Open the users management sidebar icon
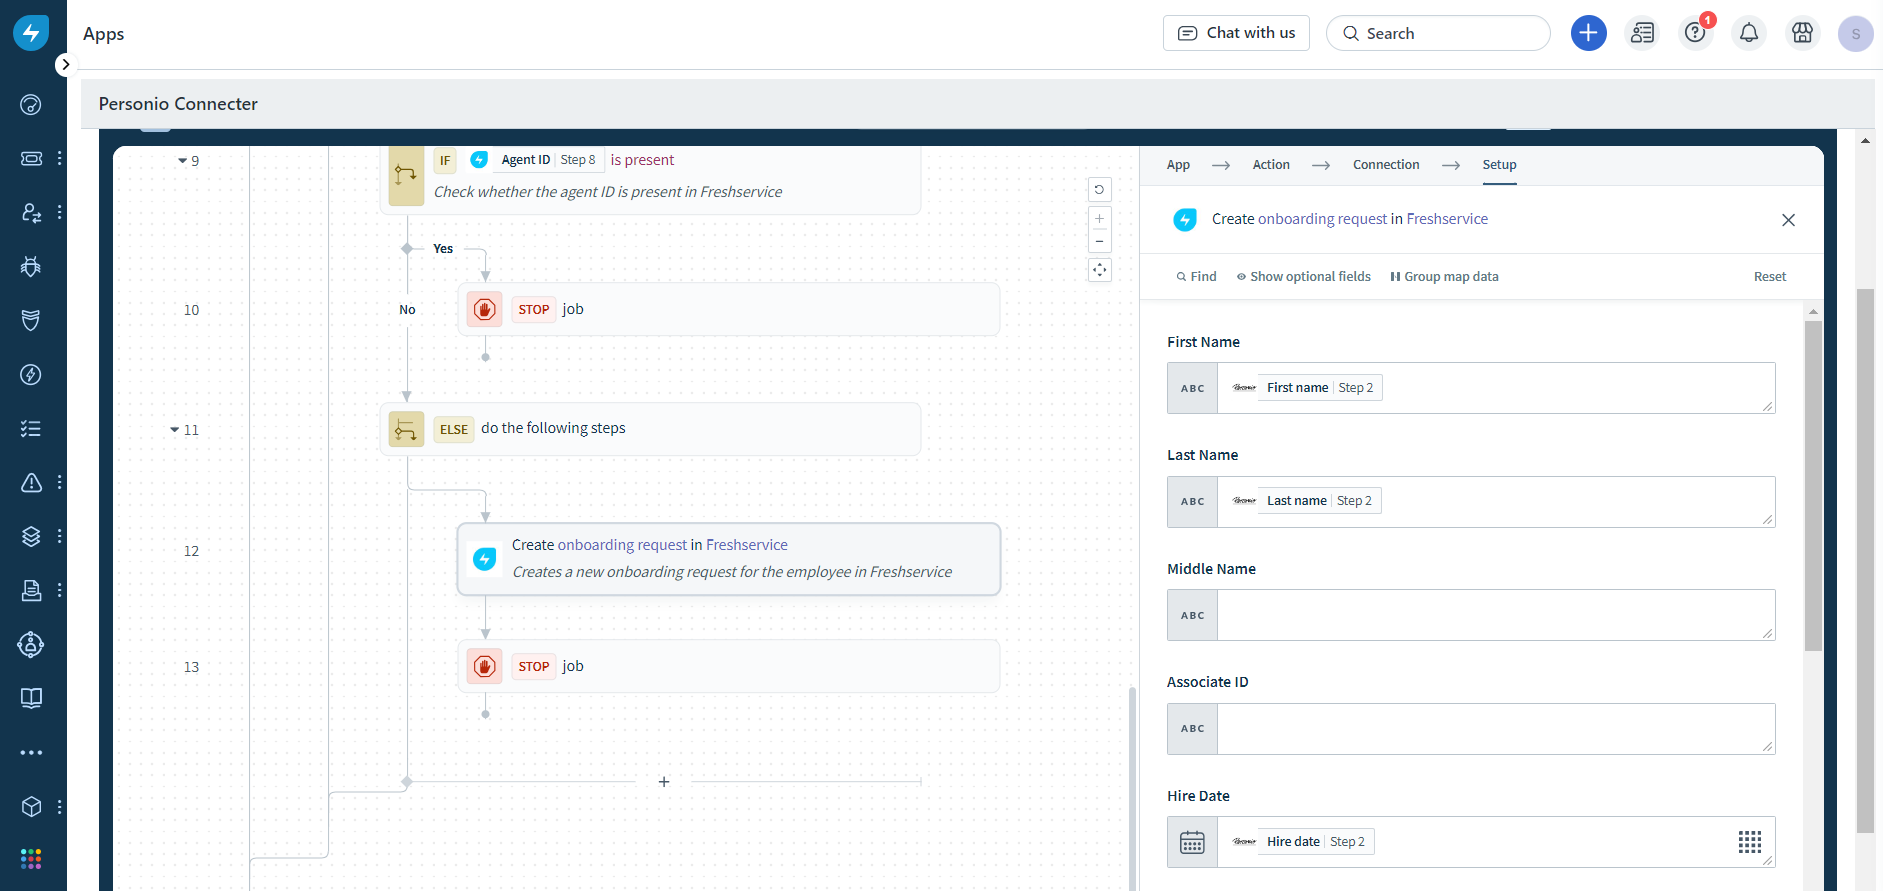Viewport: 1883px width, 891px height. (31, 213)
